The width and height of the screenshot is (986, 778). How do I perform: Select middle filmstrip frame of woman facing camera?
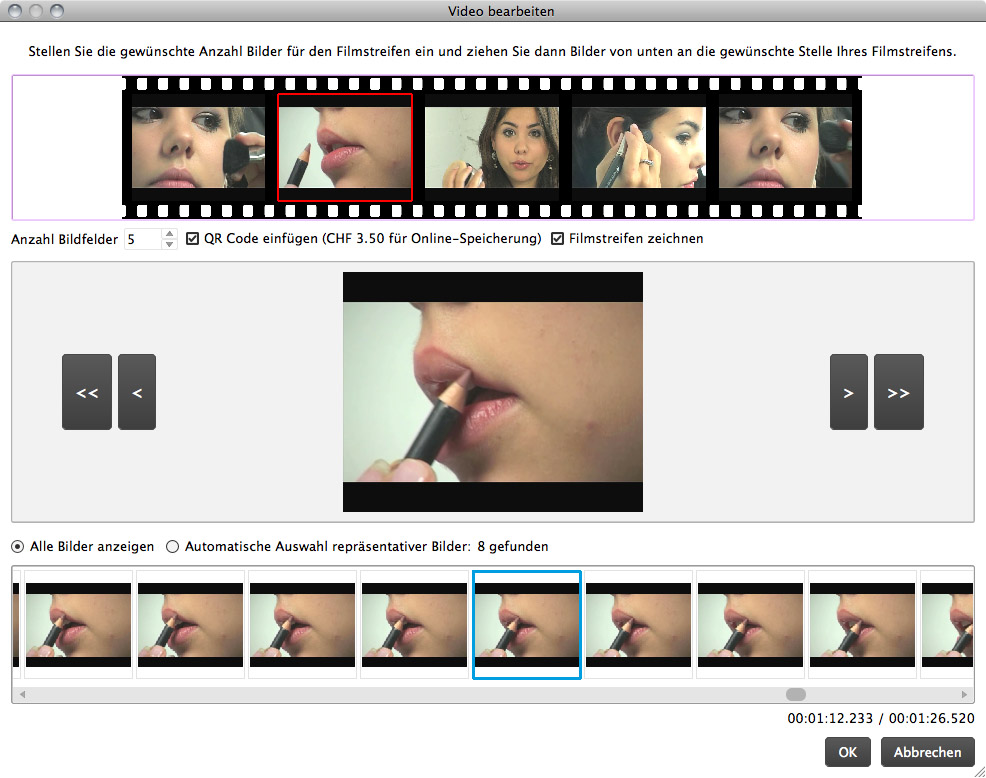point(492,147)
